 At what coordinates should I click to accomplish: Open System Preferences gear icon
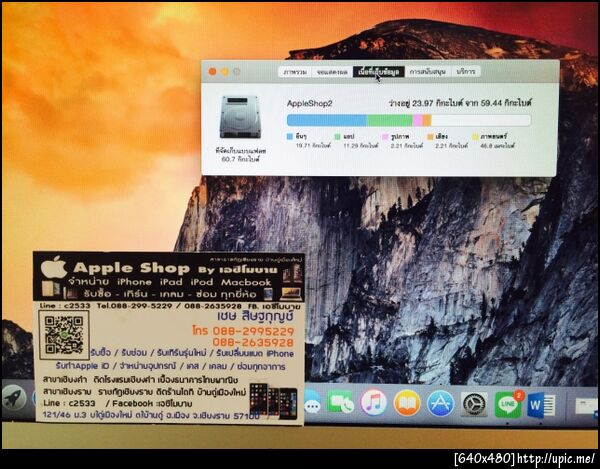point(474,404)
